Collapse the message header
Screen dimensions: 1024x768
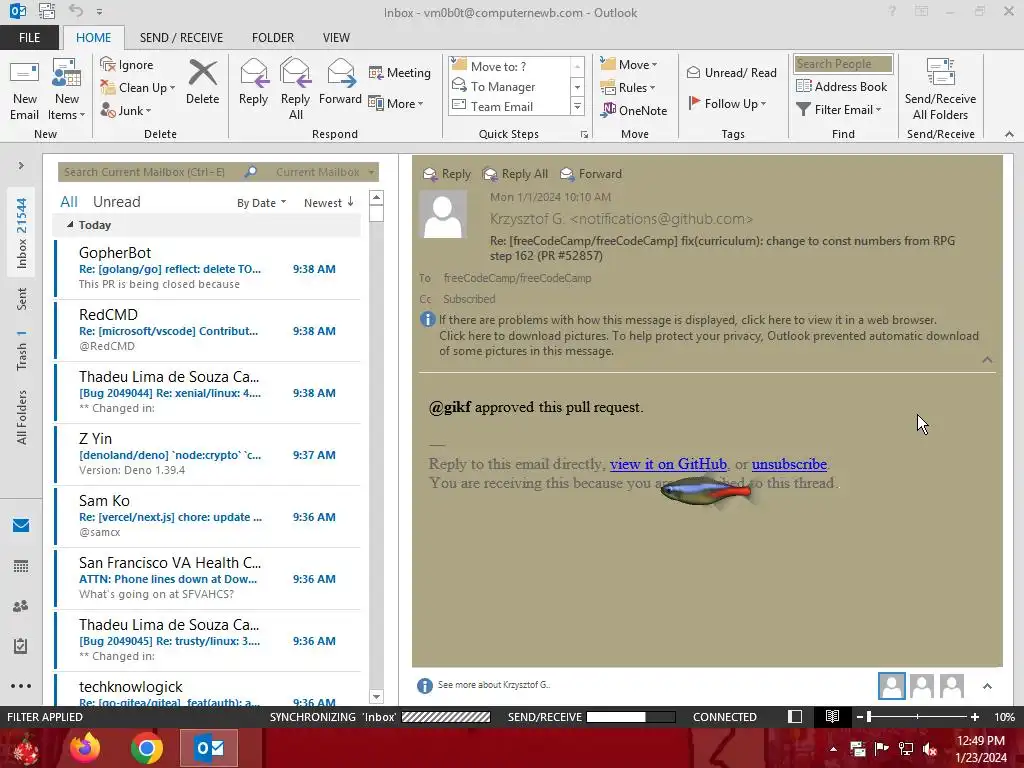click(987, 360)
